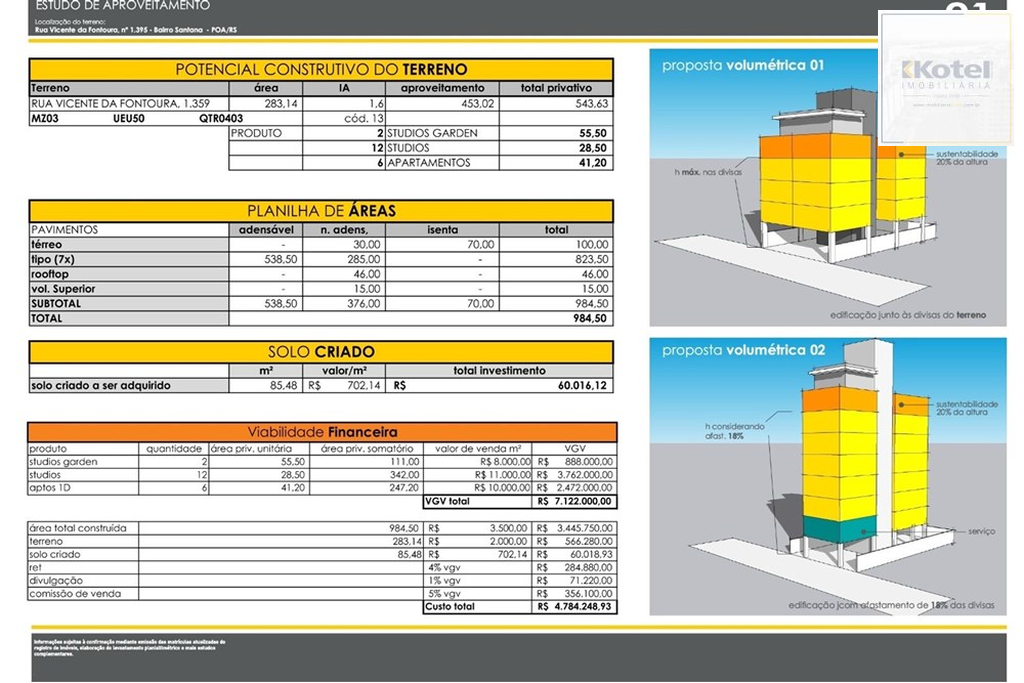1024x683 pixels.
Task: Select the footer disclaimer text
Action: click(x=129, y=648)
